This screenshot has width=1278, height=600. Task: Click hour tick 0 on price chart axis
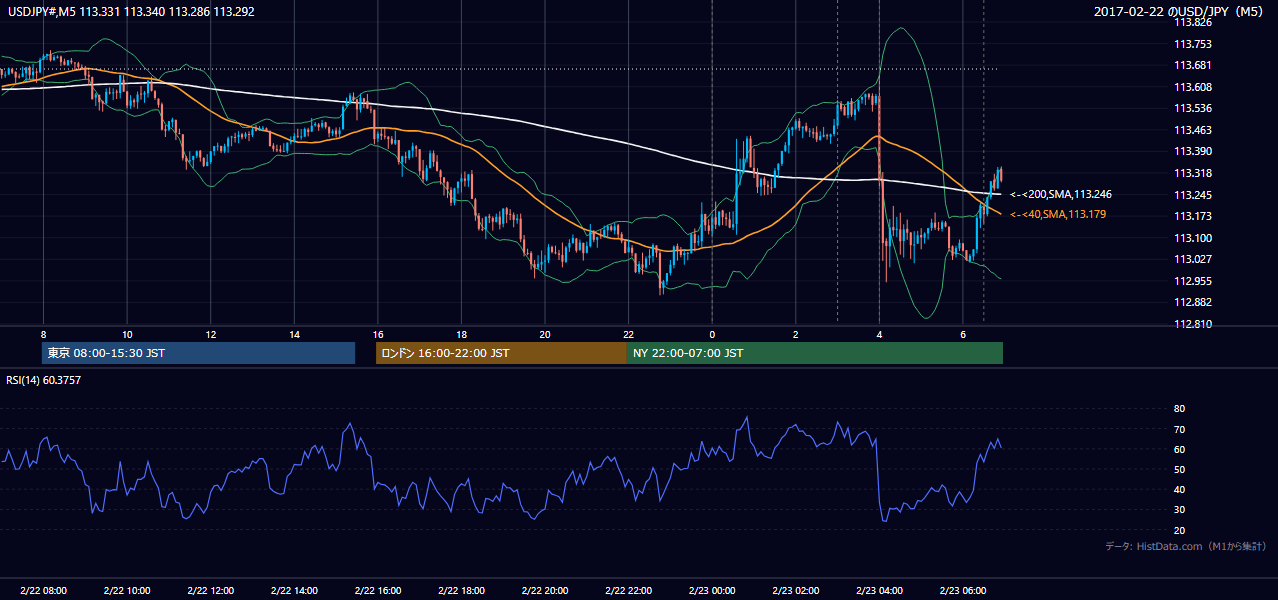tap(712, 334)
